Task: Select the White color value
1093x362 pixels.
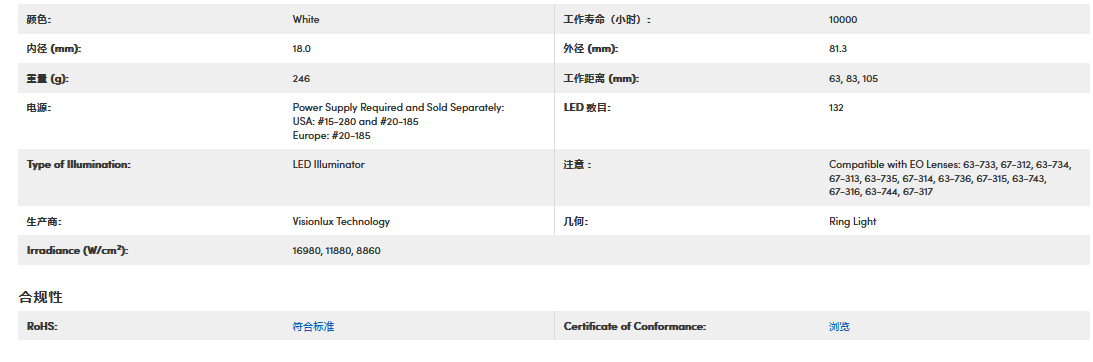Action: (306, 20)
